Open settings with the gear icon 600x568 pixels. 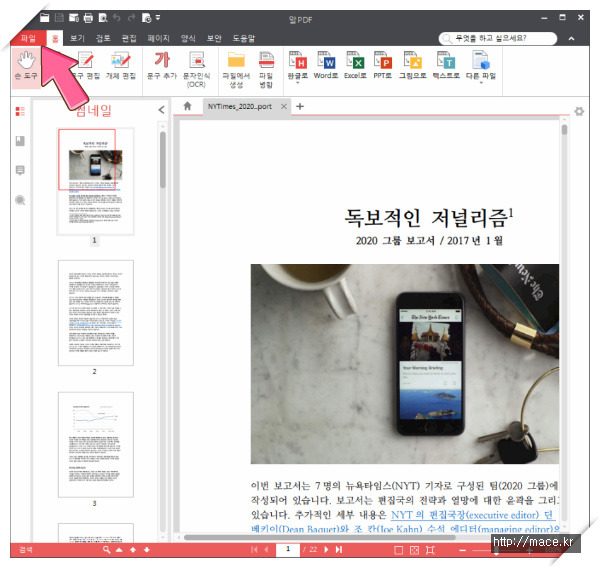579,111
